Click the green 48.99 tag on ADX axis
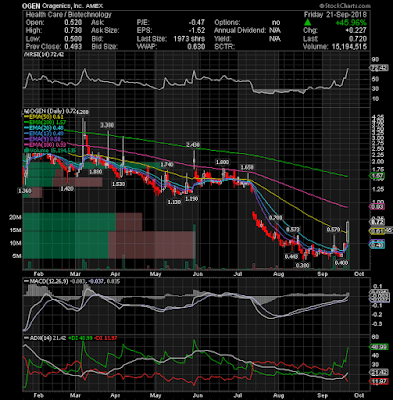Image resolution: width=393 pixels, height=400 pixels. coord(379,347)
